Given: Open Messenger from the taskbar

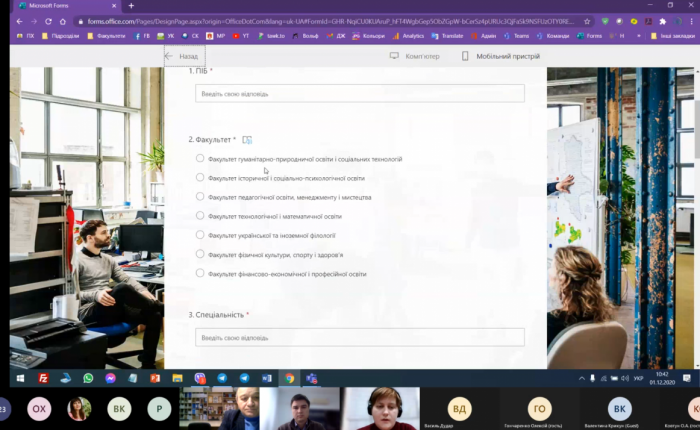Looking at the screenshot, I should coord(110,379).
